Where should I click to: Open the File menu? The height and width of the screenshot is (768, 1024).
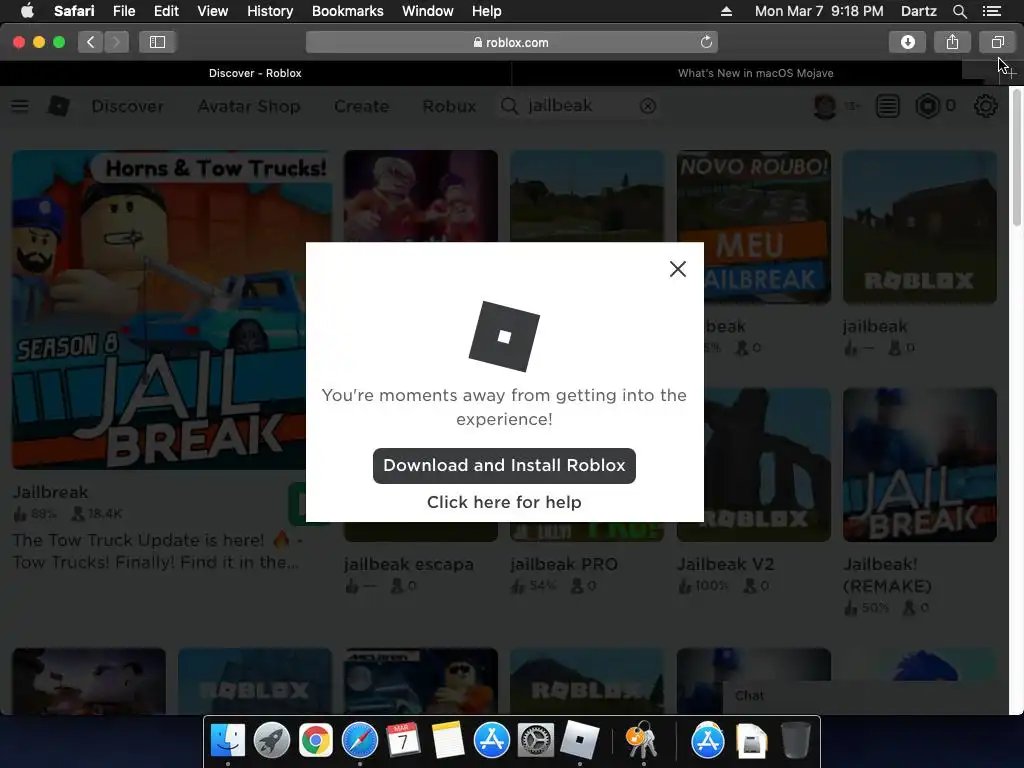123,11
